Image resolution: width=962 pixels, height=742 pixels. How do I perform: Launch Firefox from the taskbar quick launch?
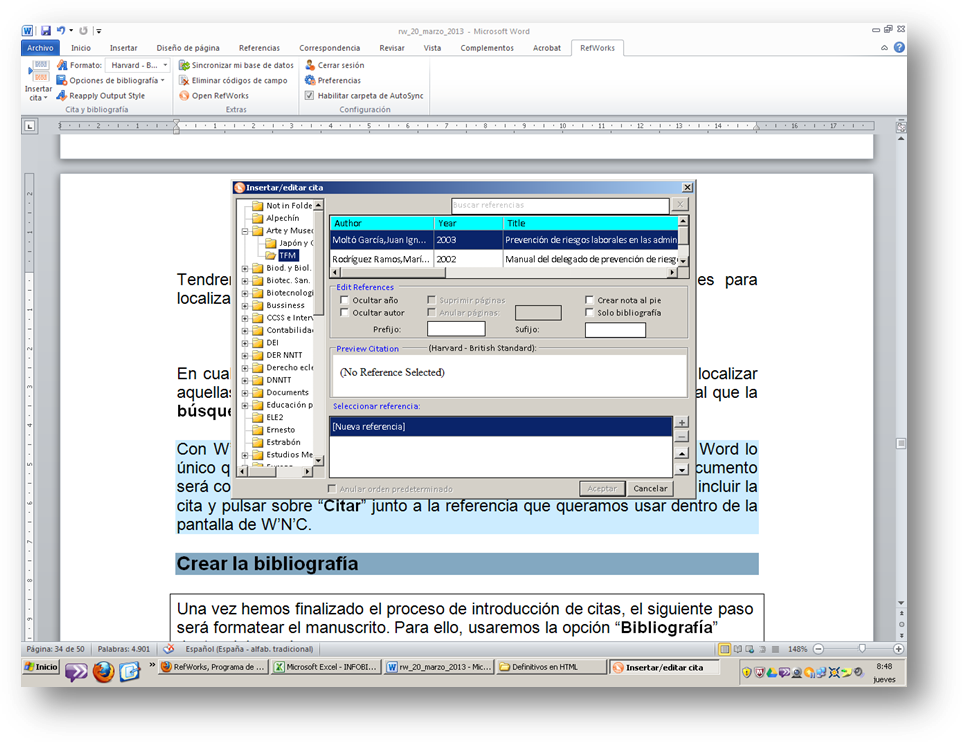tap(103, 672)
